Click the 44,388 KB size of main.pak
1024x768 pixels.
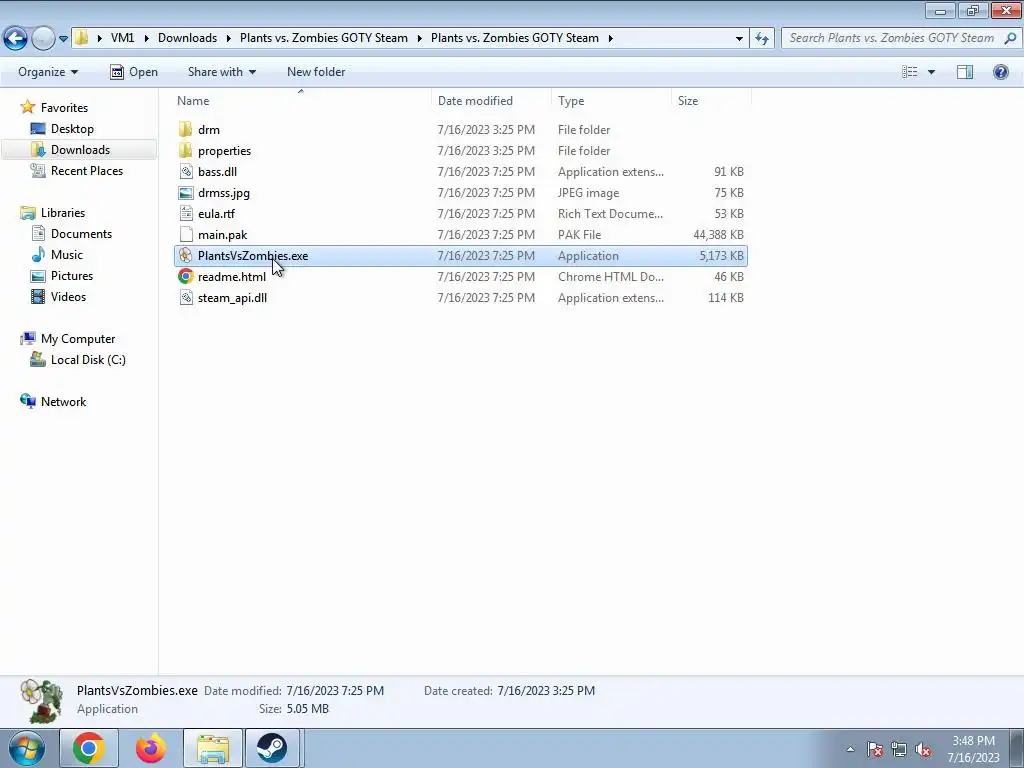(x=718, y=234)
